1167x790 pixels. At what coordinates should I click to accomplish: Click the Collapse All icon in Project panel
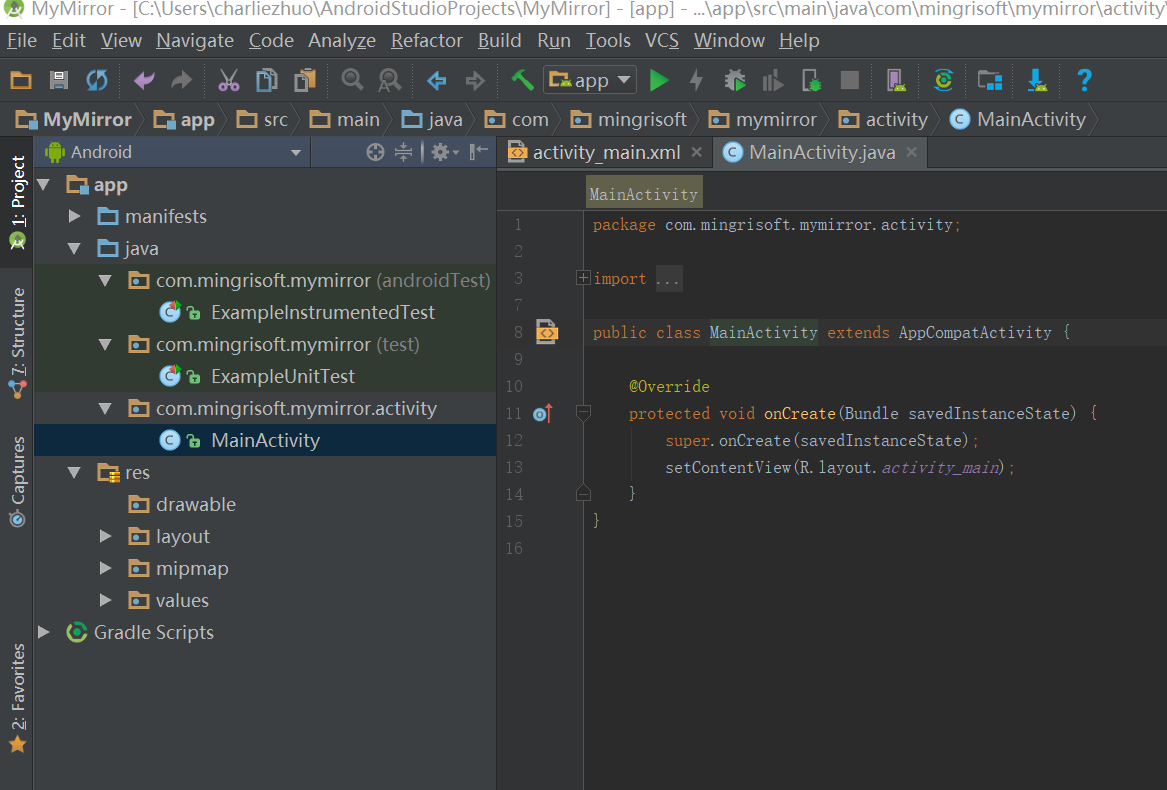[x=403, y=152]
